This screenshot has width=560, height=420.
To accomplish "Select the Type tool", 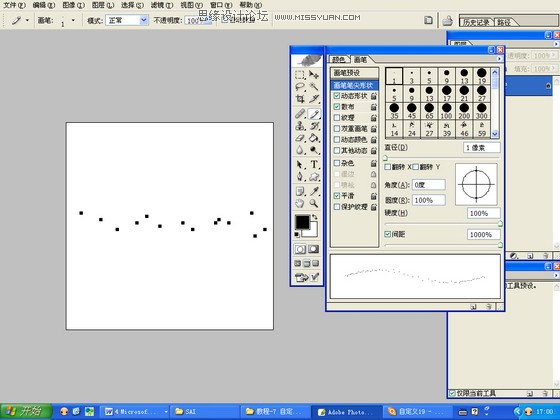I will pos(314,164).
